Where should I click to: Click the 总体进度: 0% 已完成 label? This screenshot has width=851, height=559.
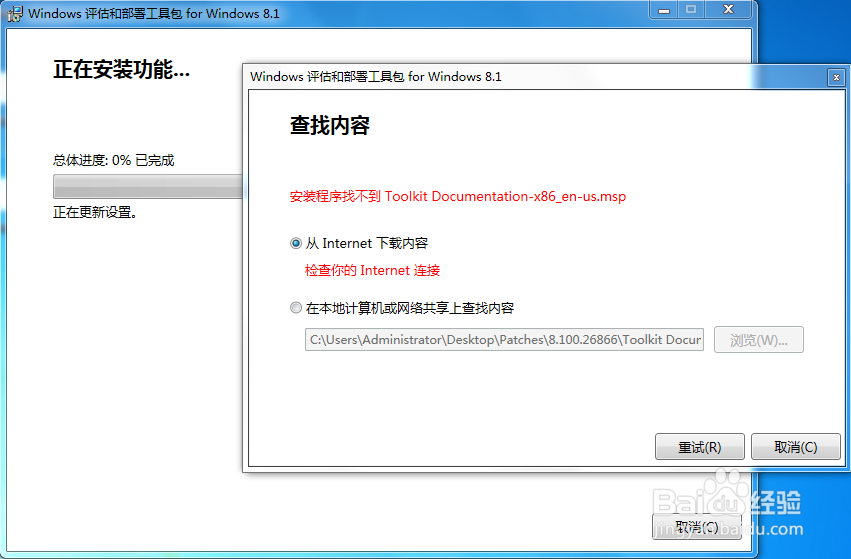(x=113, y=161)
